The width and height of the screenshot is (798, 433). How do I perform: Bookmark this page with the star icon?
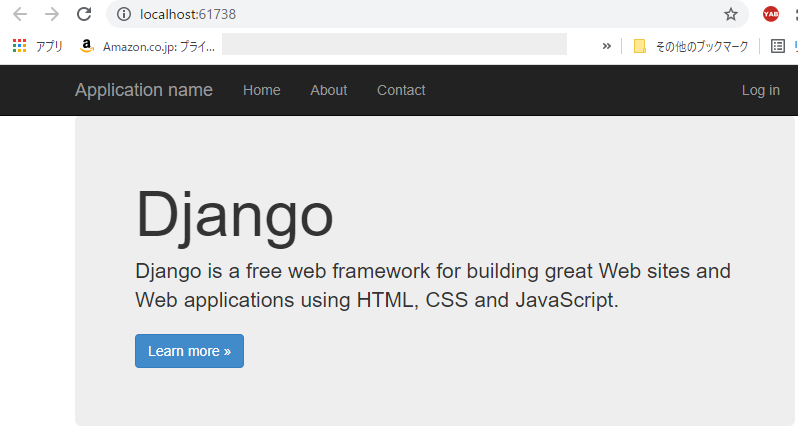[x=731, y=14]
